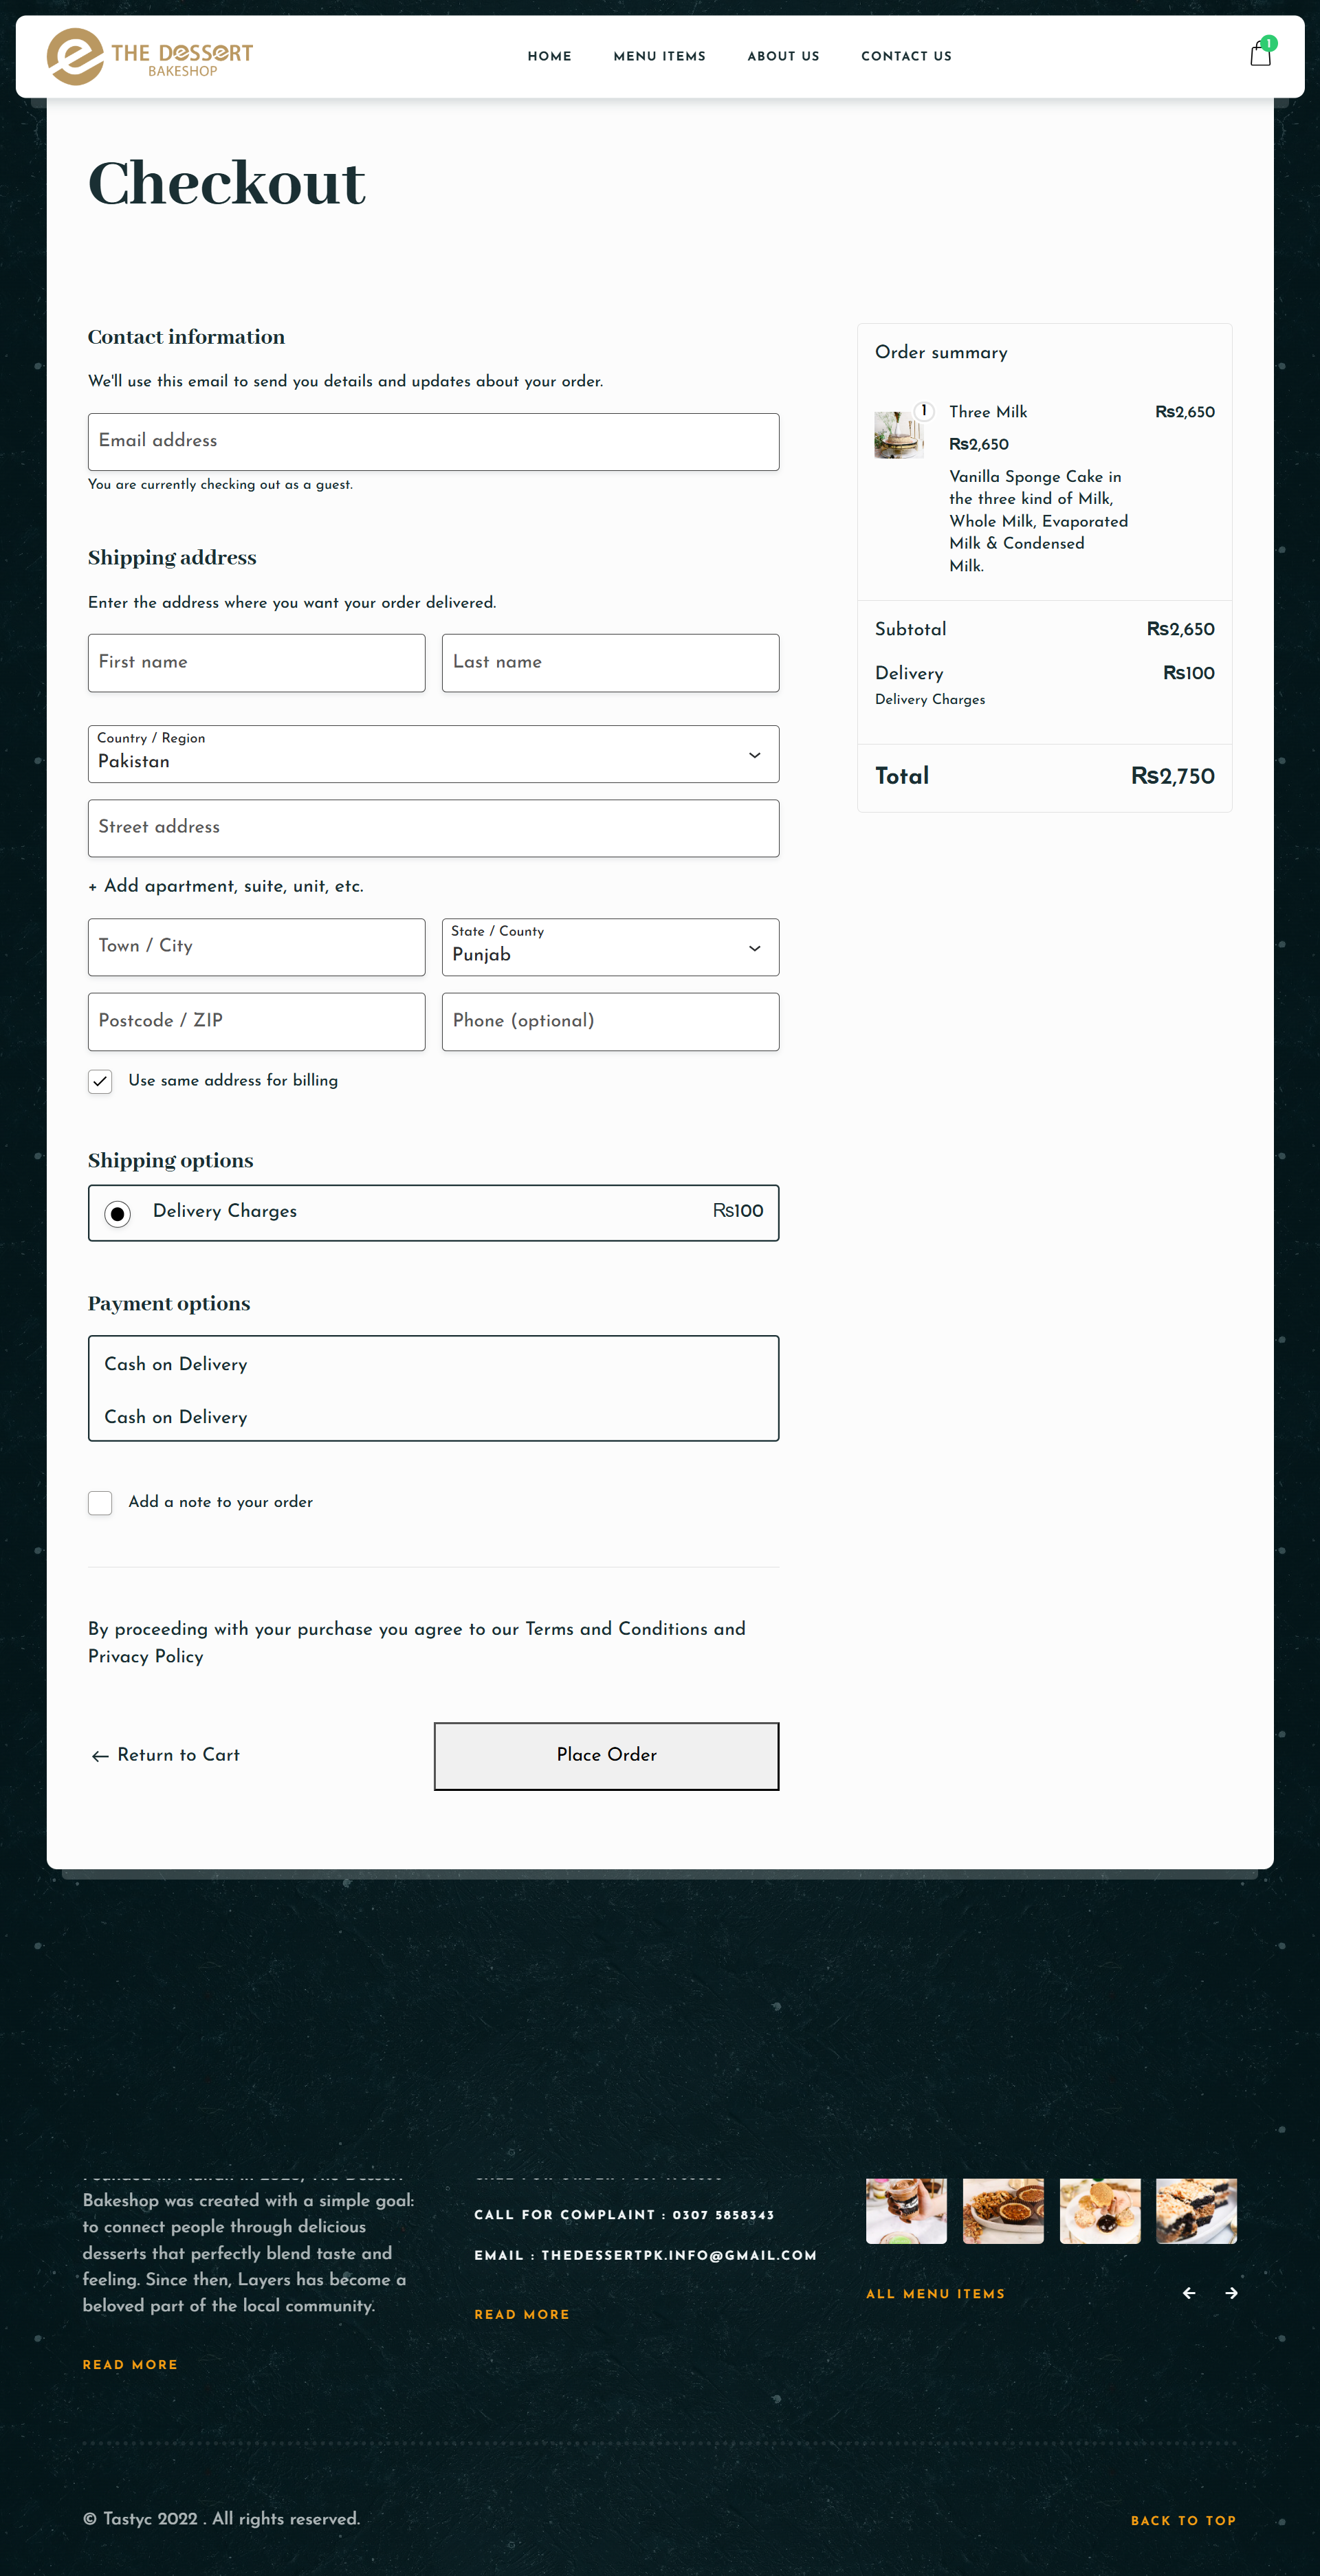Open the State / County dropdown
Image resolution: width=1320 pixels, height=2576 pixels.
(610, 947)
